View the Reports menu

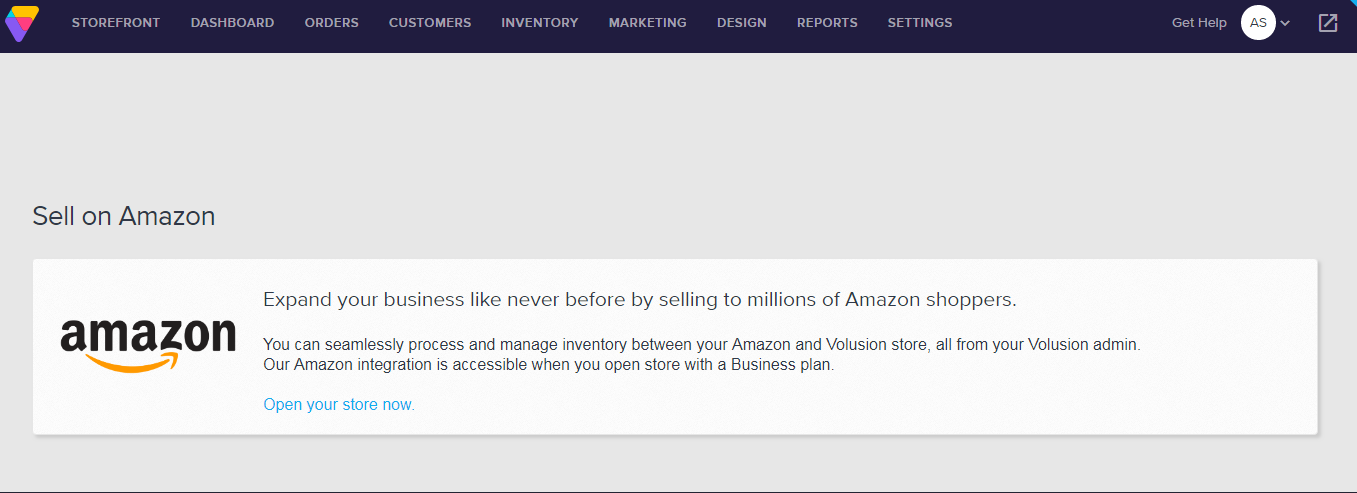827,23
